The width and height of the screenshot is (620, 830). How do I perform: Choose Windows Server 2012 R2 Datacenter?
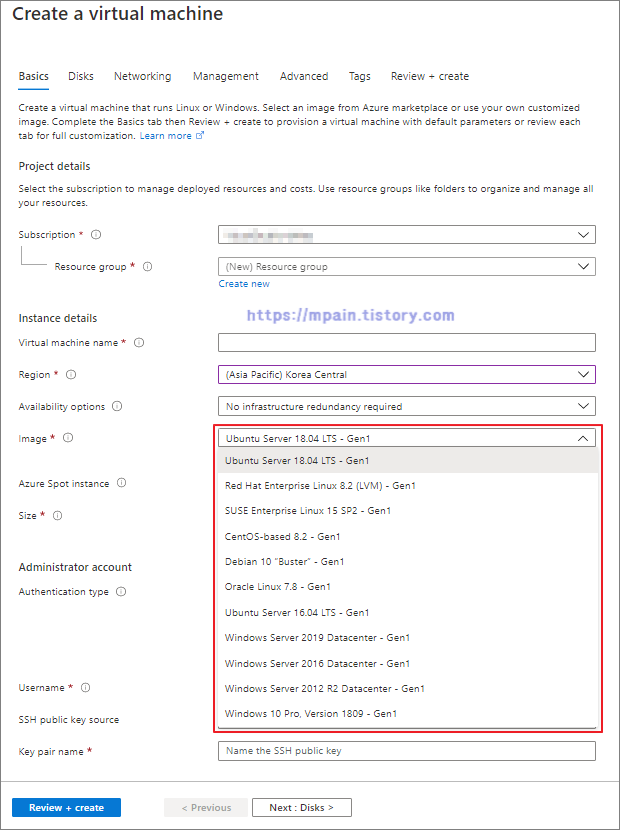point(408,688)
